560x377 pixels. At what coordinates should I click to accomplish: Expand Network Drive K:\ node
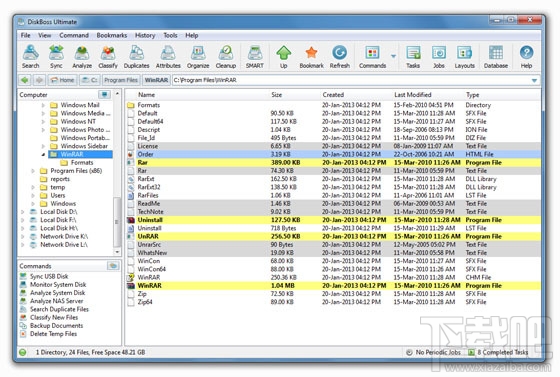(x=22, y=236)
